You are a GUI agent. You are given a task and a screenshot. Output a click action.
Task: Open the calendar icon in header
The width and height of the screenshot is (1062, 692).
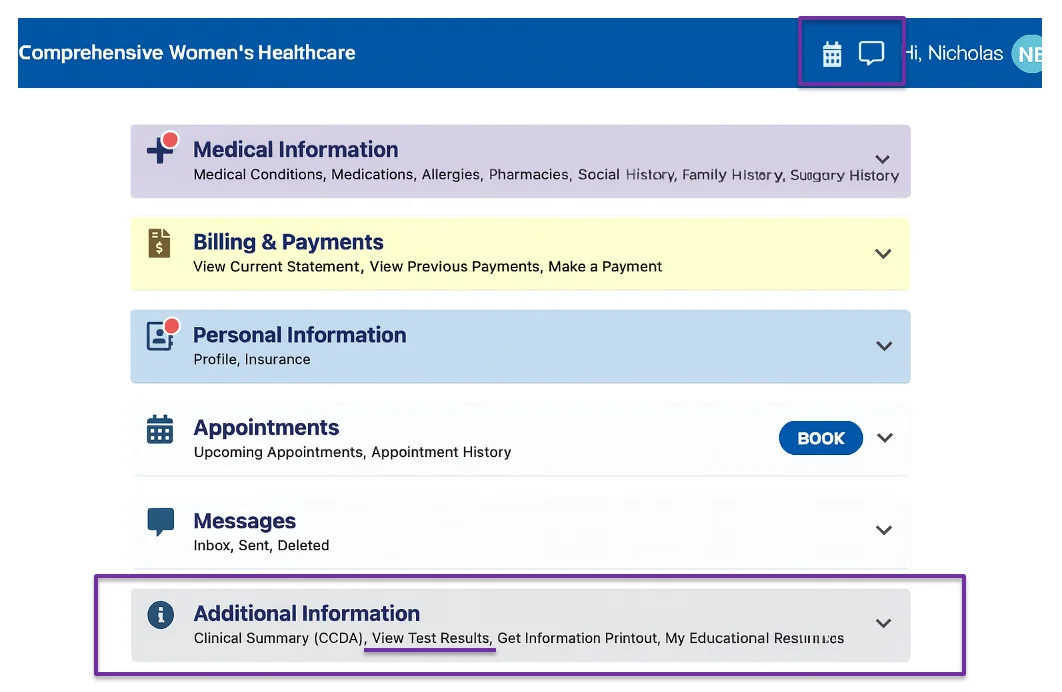[832, 54]
